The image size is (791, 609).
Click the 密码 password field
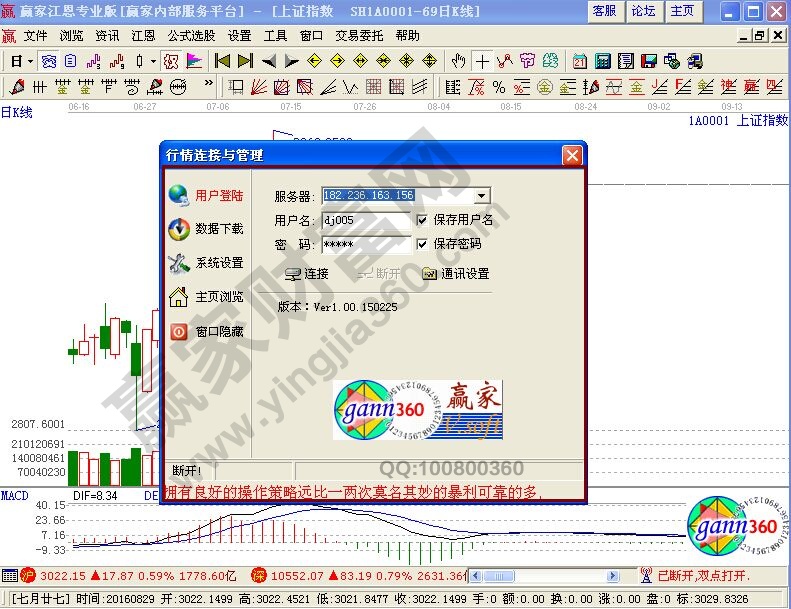tap(365, 244)
